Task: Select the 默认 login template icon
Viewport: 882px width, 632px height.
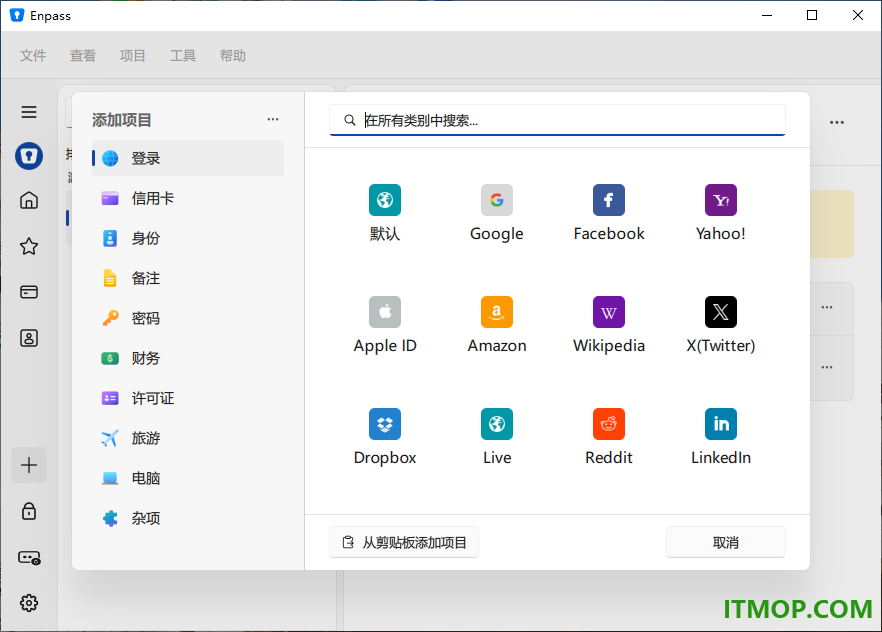Action: [x=385, y=200]
